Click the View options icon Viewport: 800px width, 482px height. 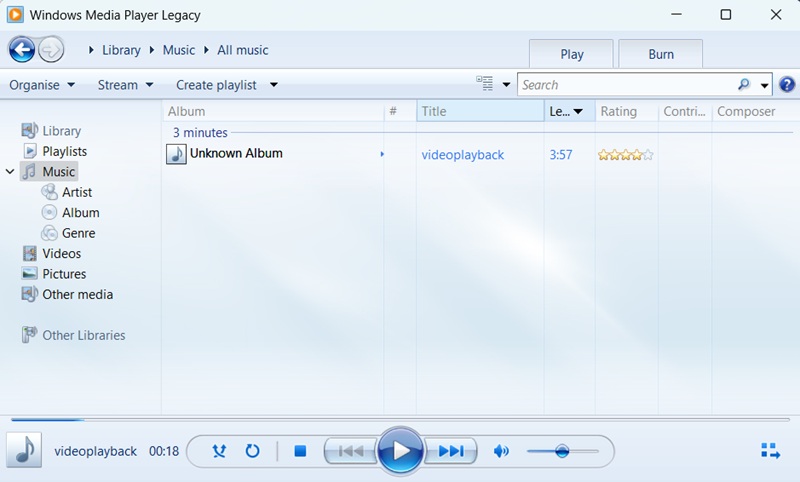[485, 84]
